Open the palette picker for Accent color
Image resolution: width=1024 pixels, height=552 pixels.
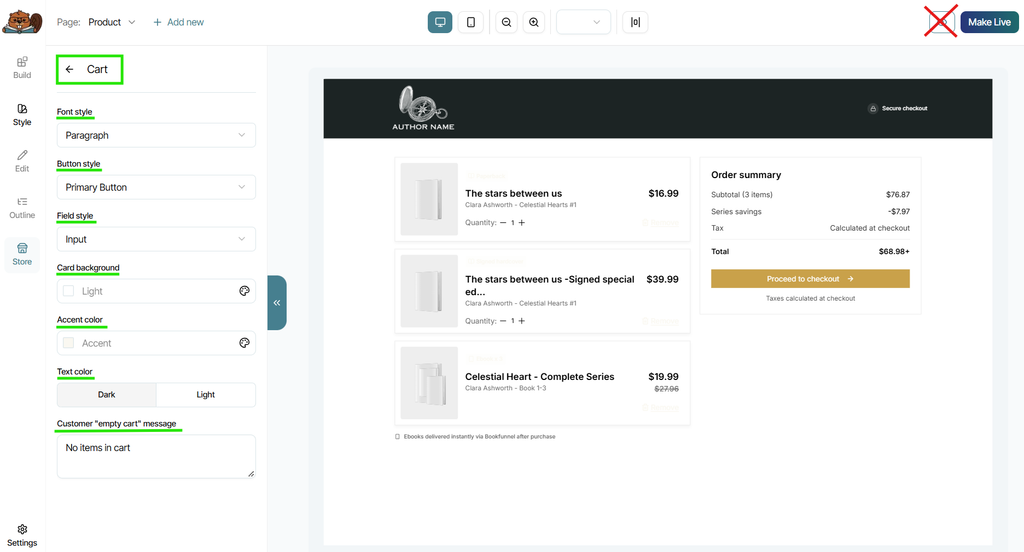point(244,343)
